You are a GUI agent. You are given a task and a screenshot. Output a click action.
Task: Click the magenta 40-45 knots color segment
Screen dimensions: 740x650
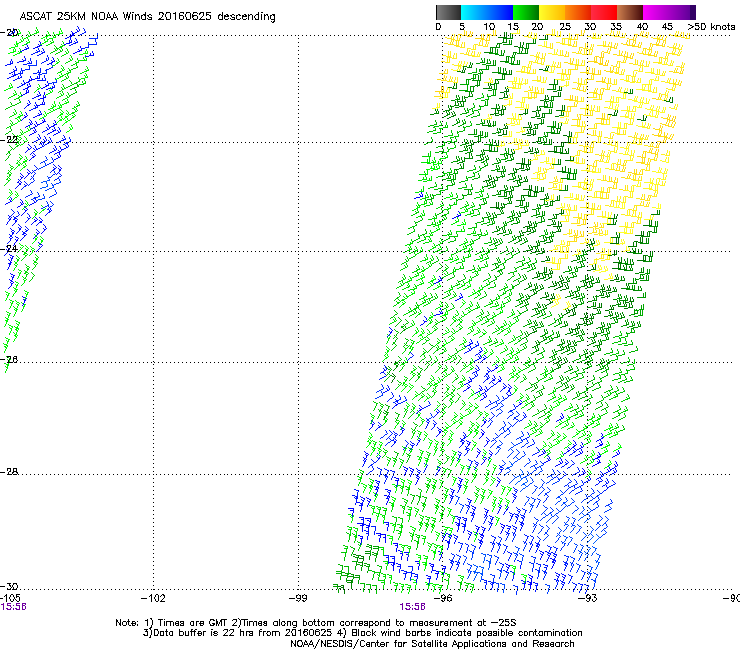click(x=656, y=12)
